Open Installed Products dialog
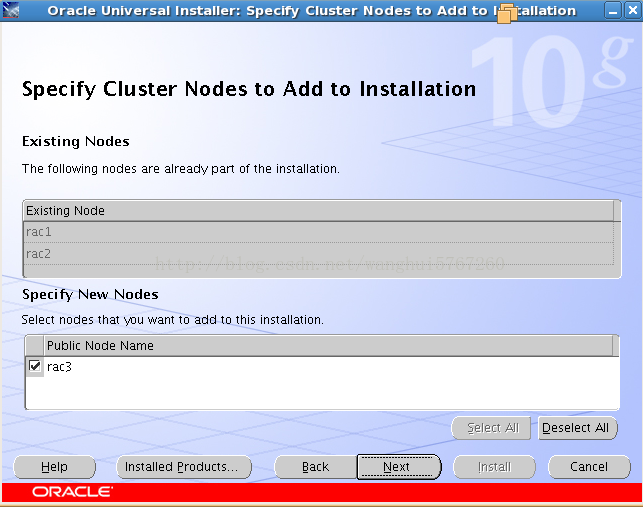Viewport: 643px width, 507px height. (184, 467)
